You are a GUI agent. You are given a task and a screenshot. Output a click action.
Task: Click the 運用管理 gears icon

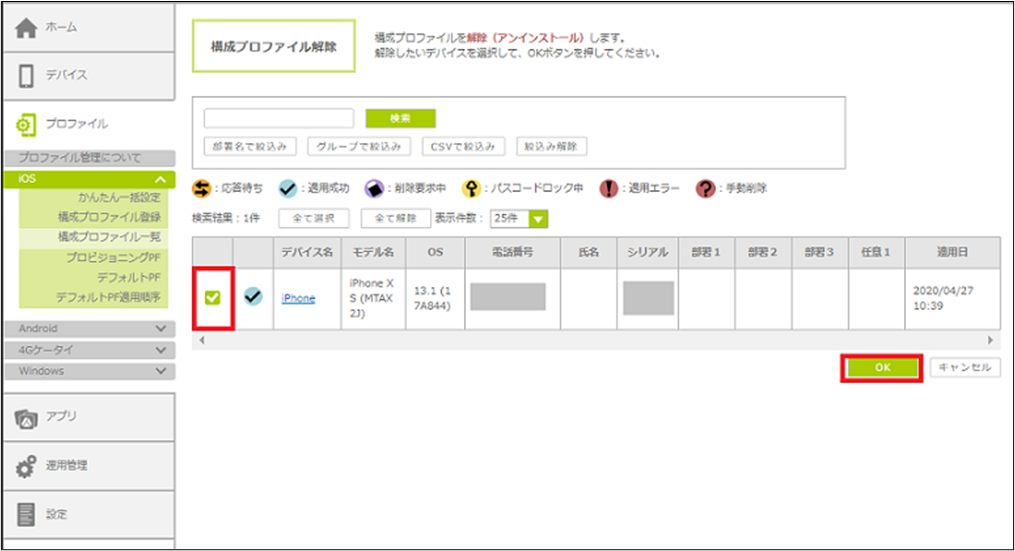(27, 465)
